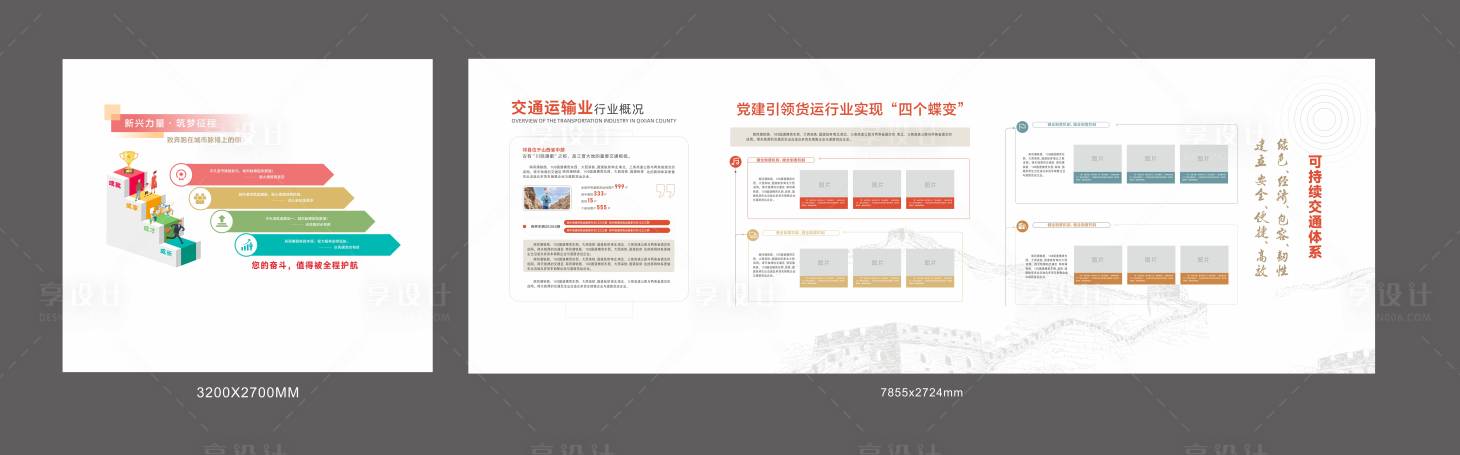Screen dimensions: 1460x455
Task: Click the Overview of the Transportation Industry subtitle
Action: click(595, 121)
